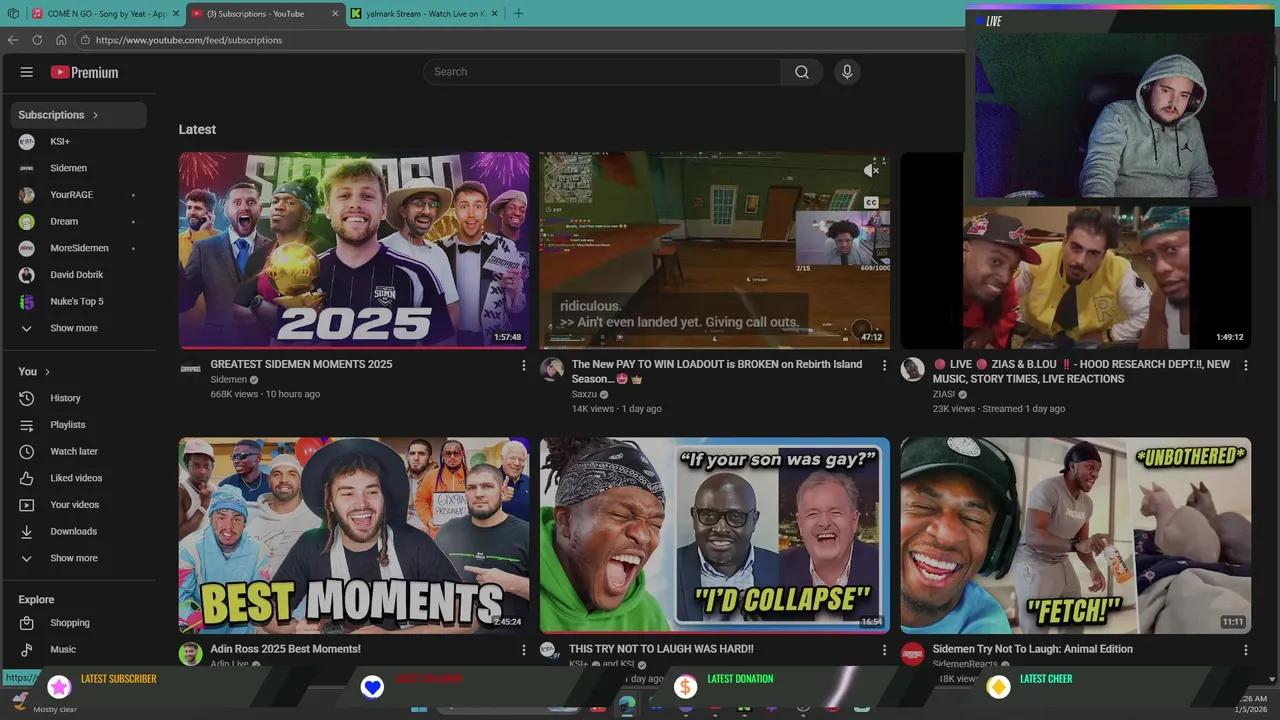
Task: Expand Show more under Subscriptions
Action: coord(79,328)
